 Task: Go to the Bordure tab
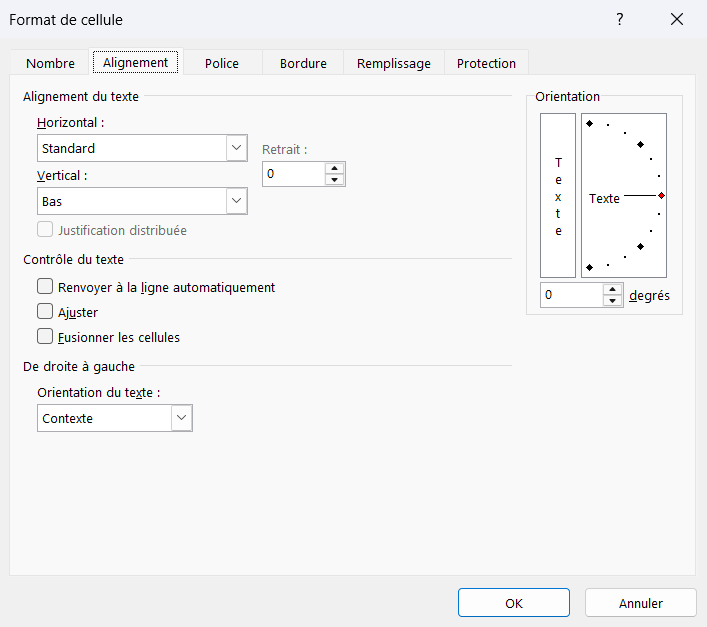[x=303, y=63]
